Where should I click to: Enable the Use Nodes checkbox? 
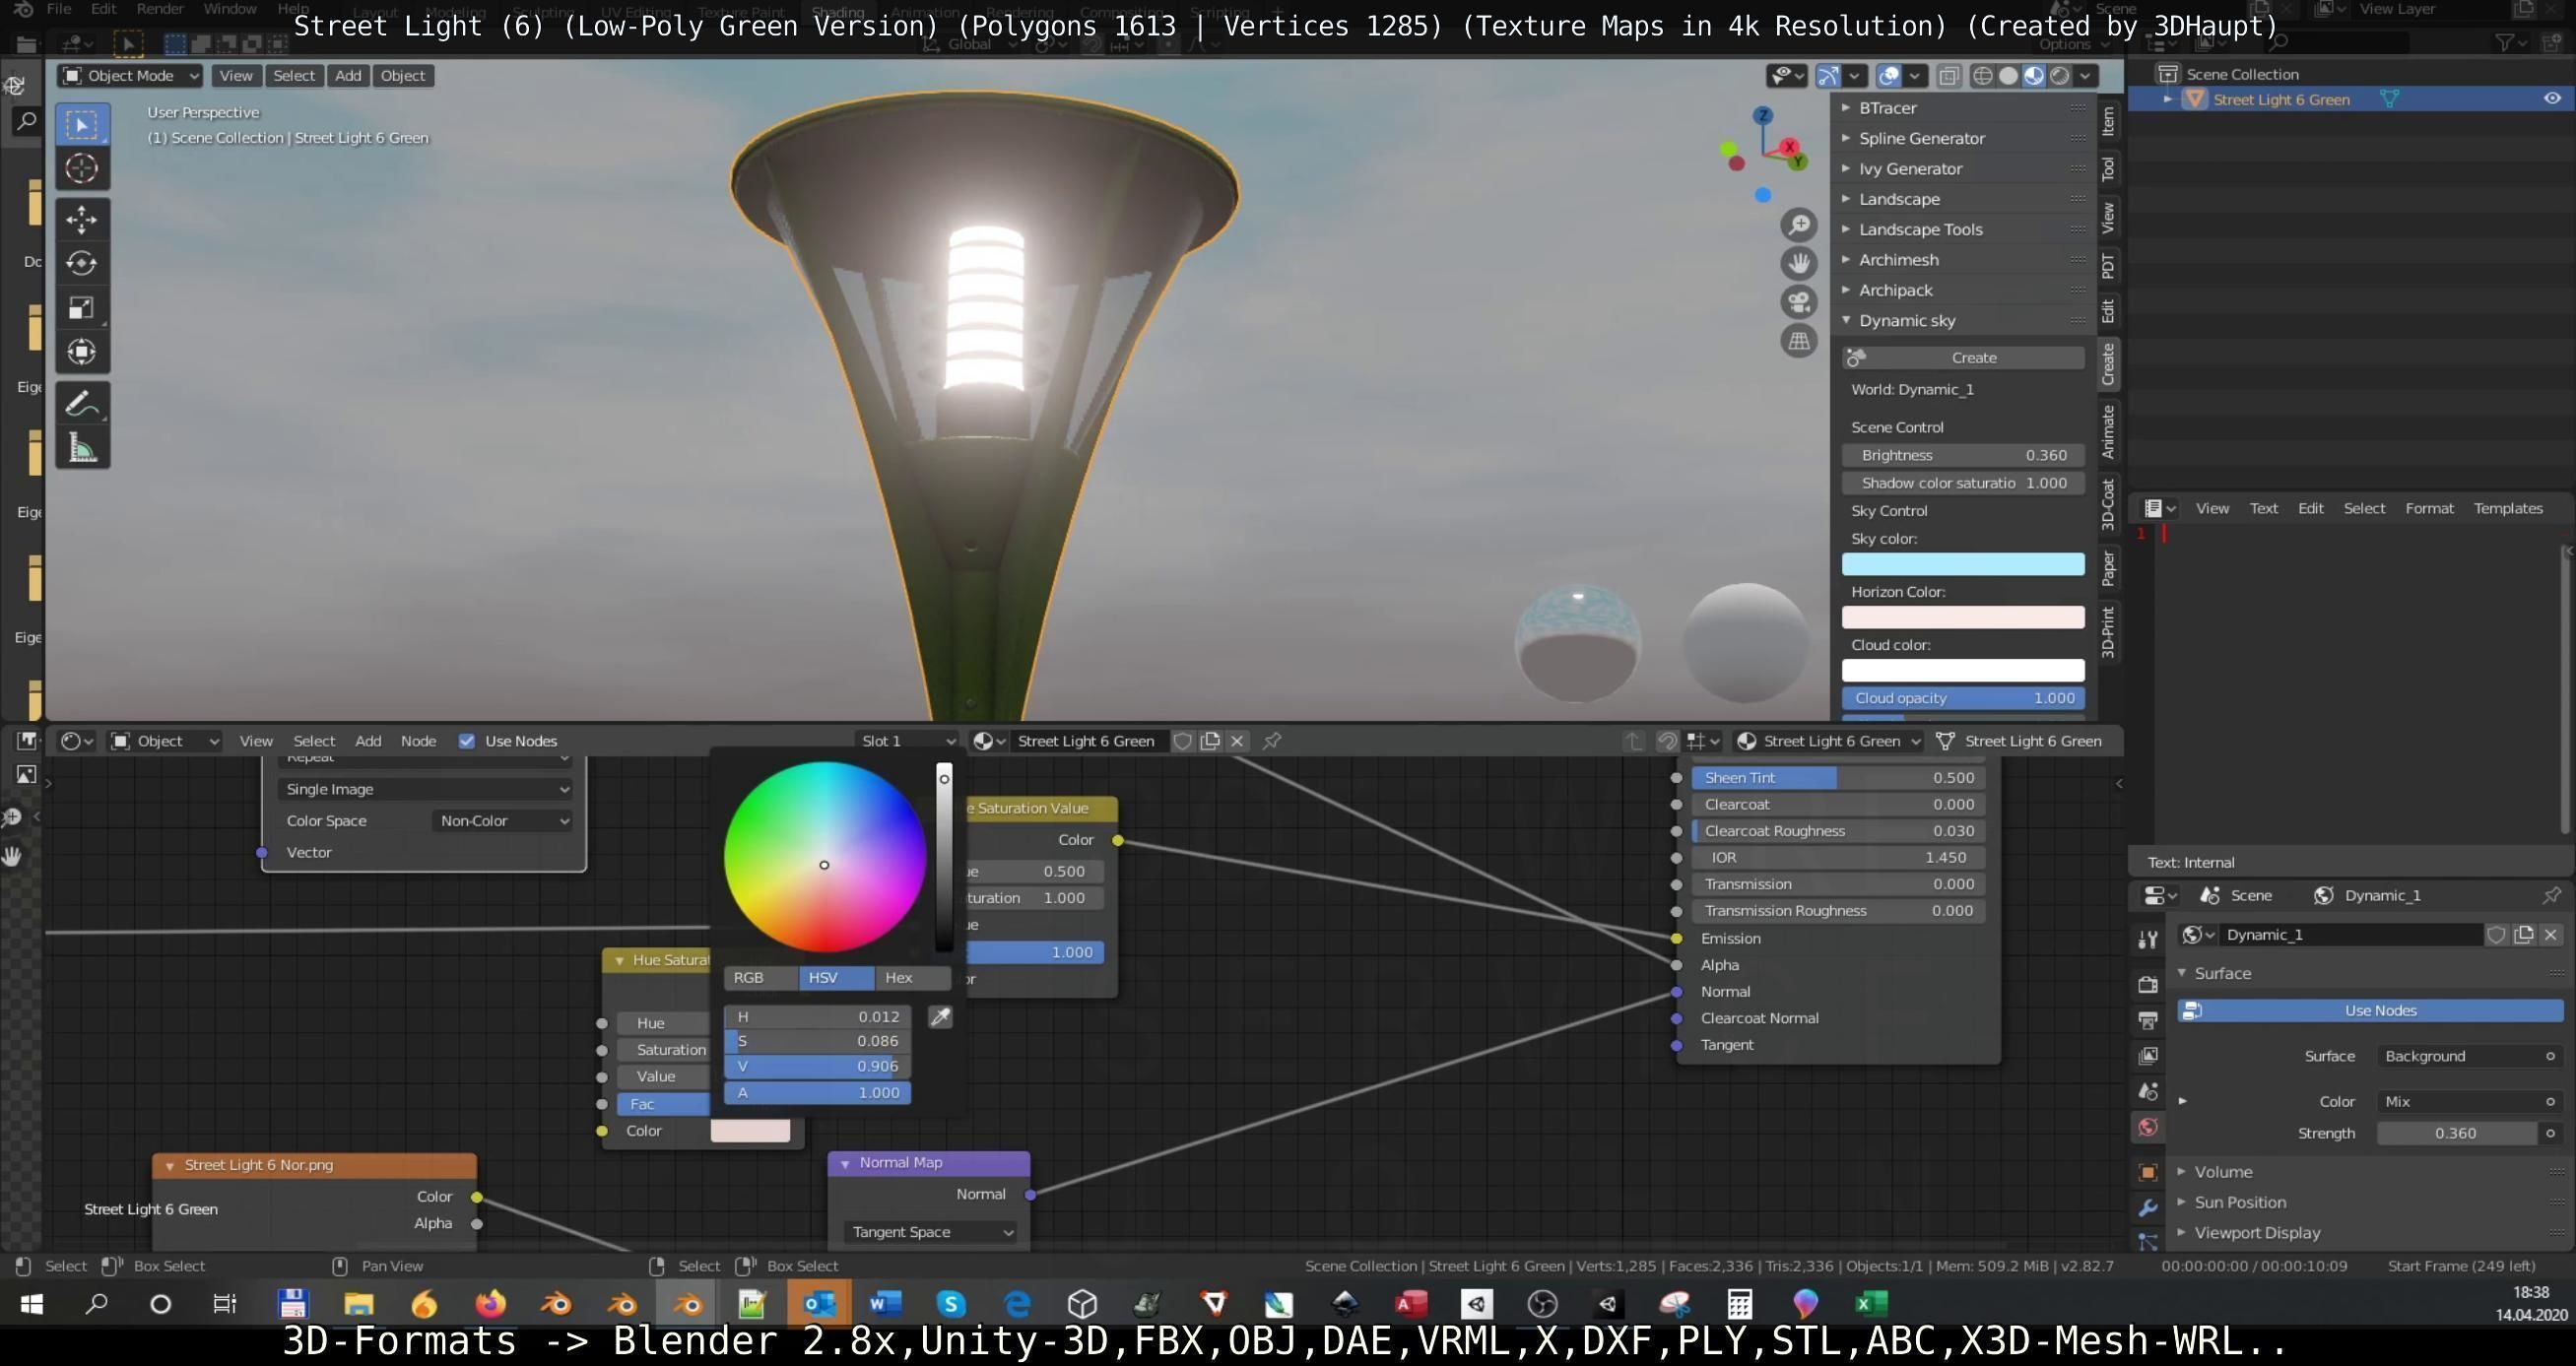tap(466, 741)
